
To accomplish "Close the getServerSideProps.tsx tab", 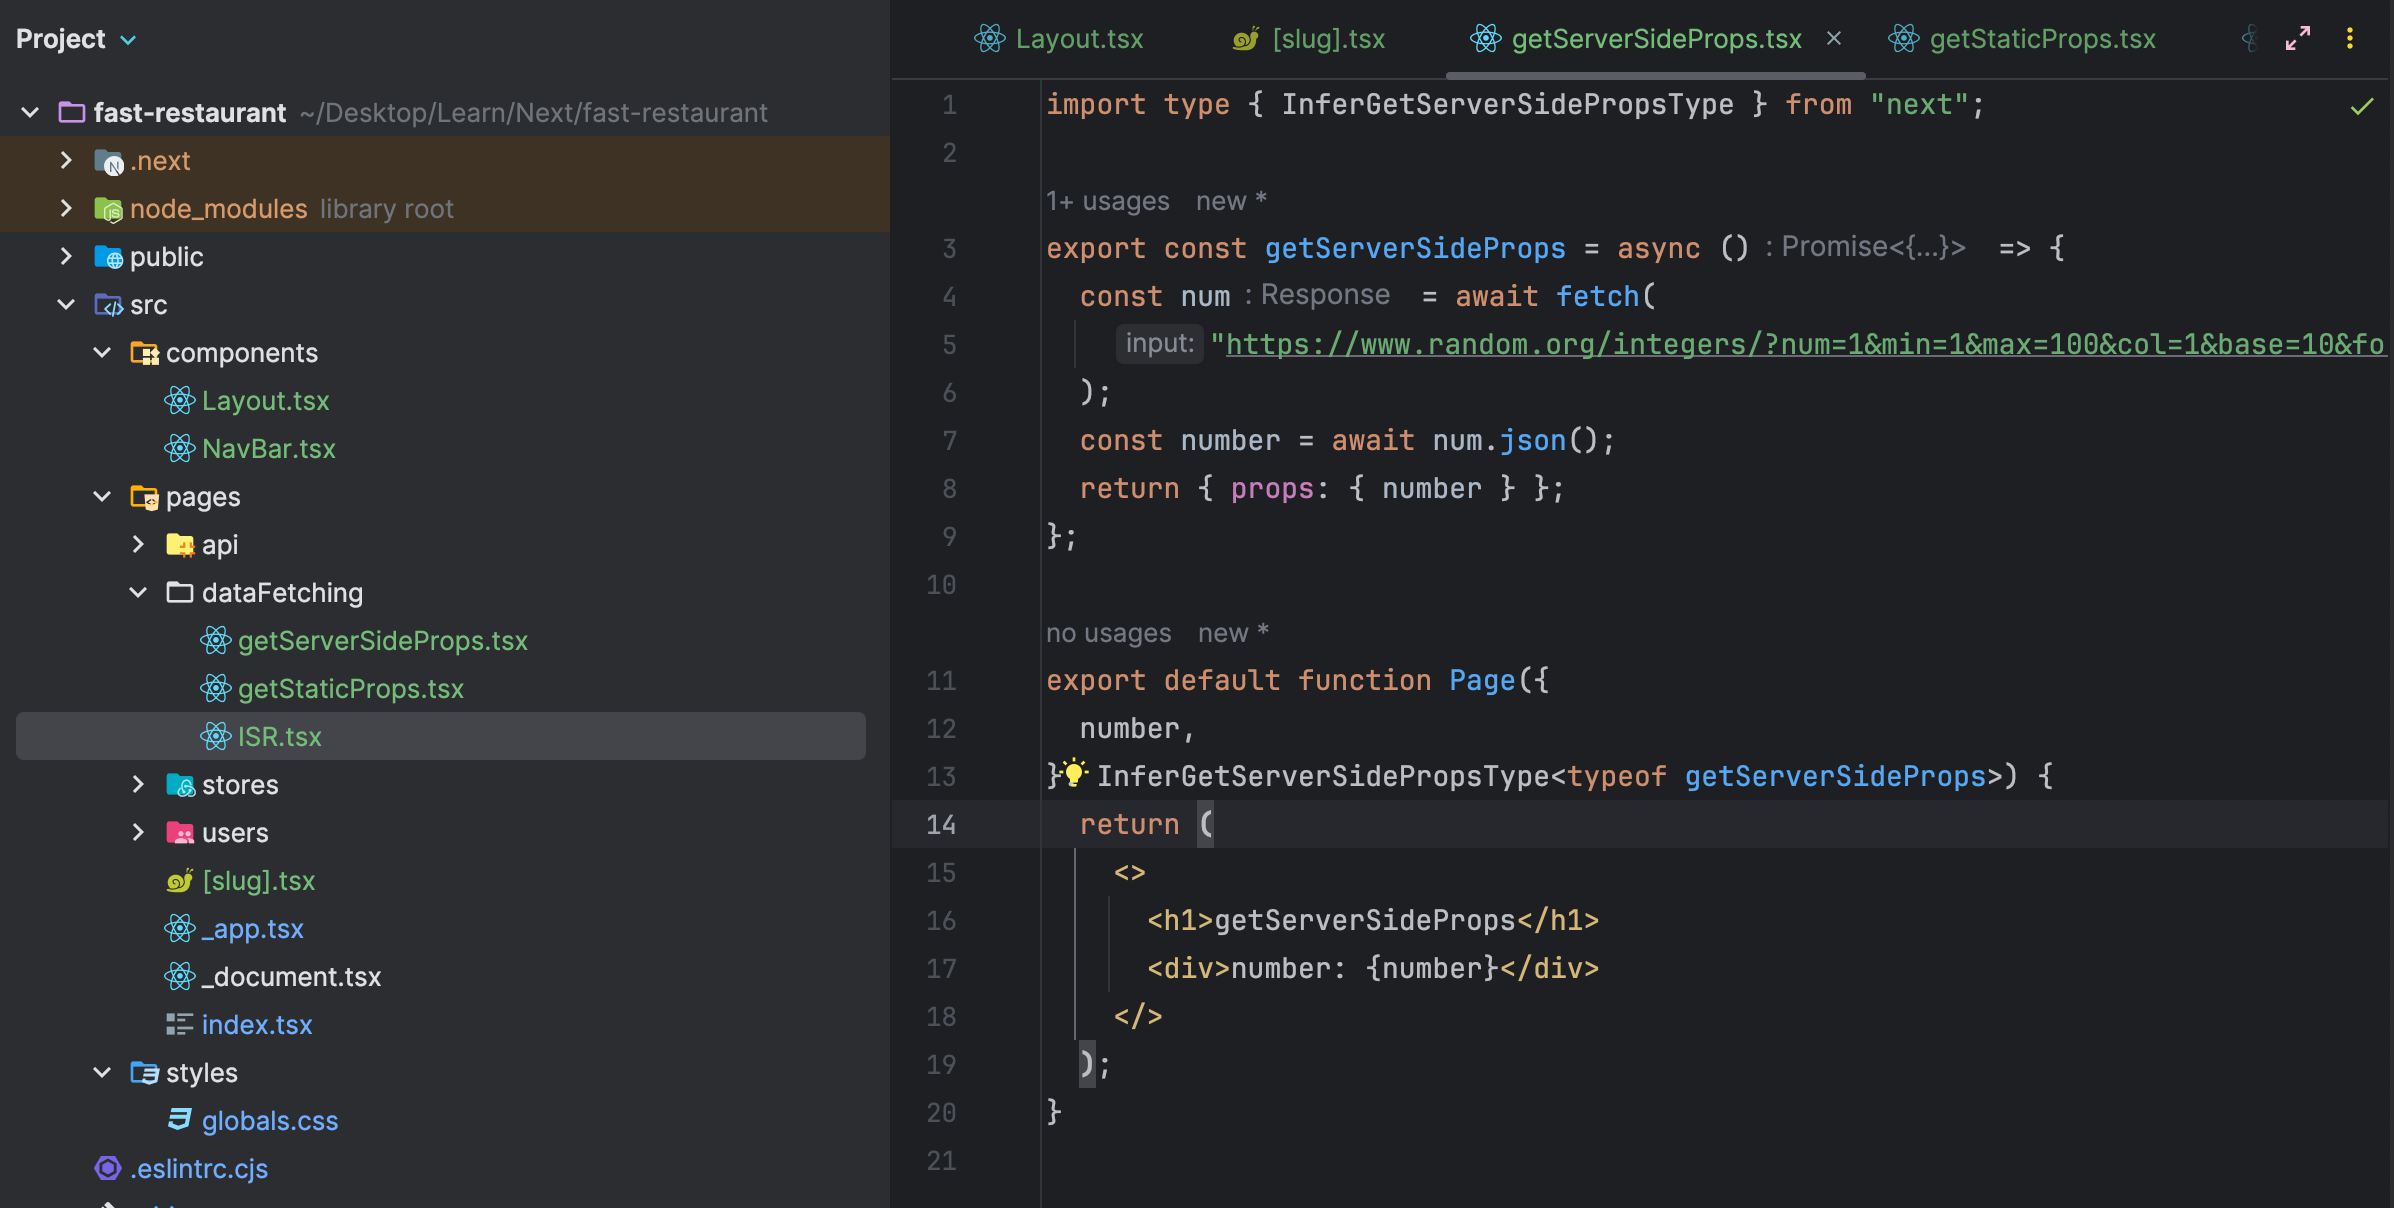I will [x=1834, y=39].
